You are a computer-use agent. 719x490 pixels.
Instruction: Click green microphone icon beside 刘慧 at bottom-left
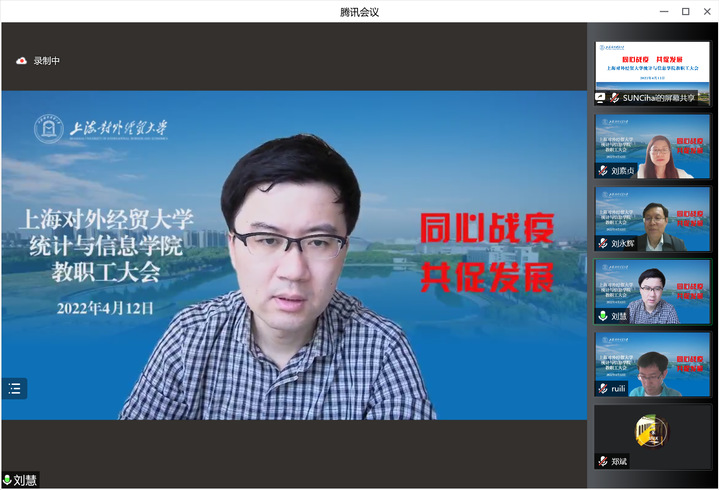tap(7, 481)
